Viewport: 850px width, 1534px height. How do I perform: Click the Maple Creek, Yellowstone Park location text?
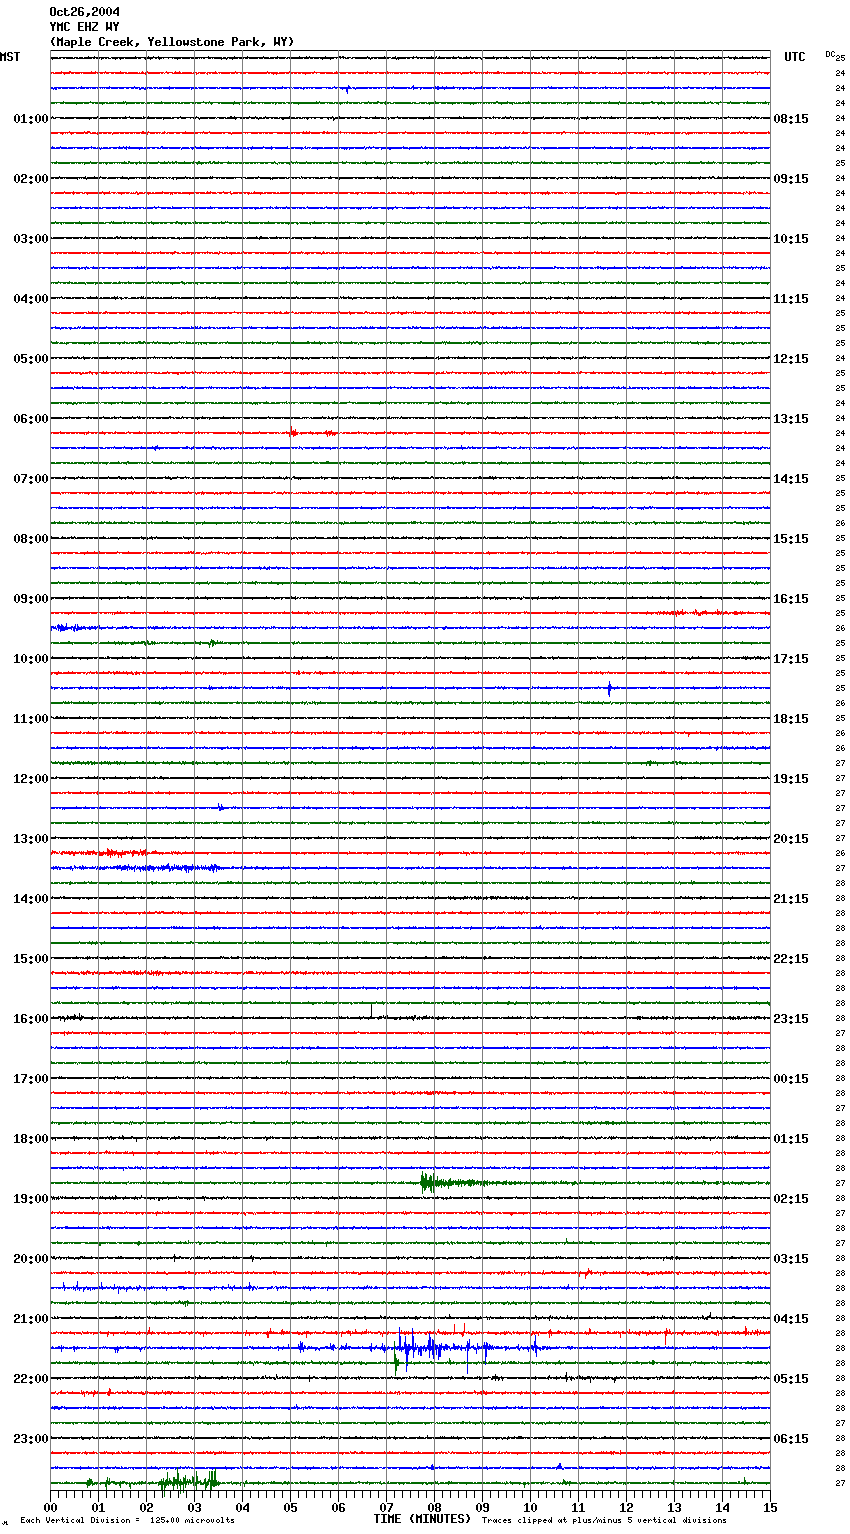(172, 42)
